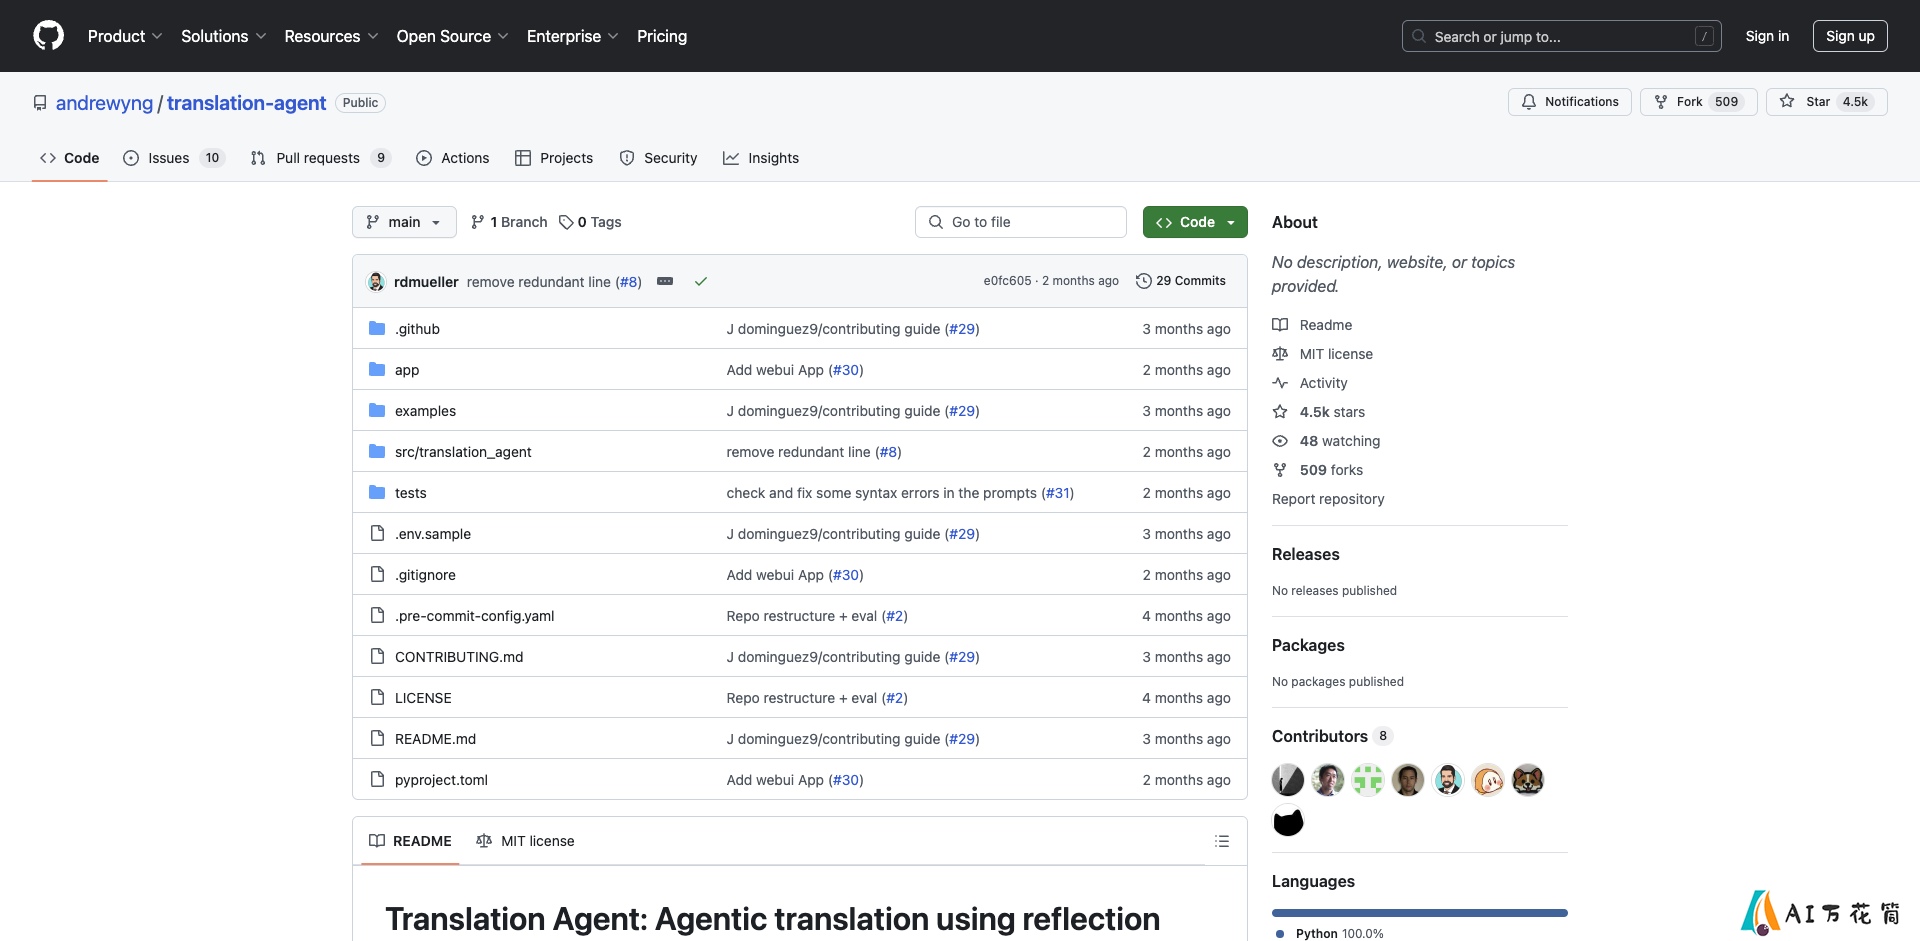Open the README outline list icon
Screen dimensions: 1920x941
point(1221,841)
